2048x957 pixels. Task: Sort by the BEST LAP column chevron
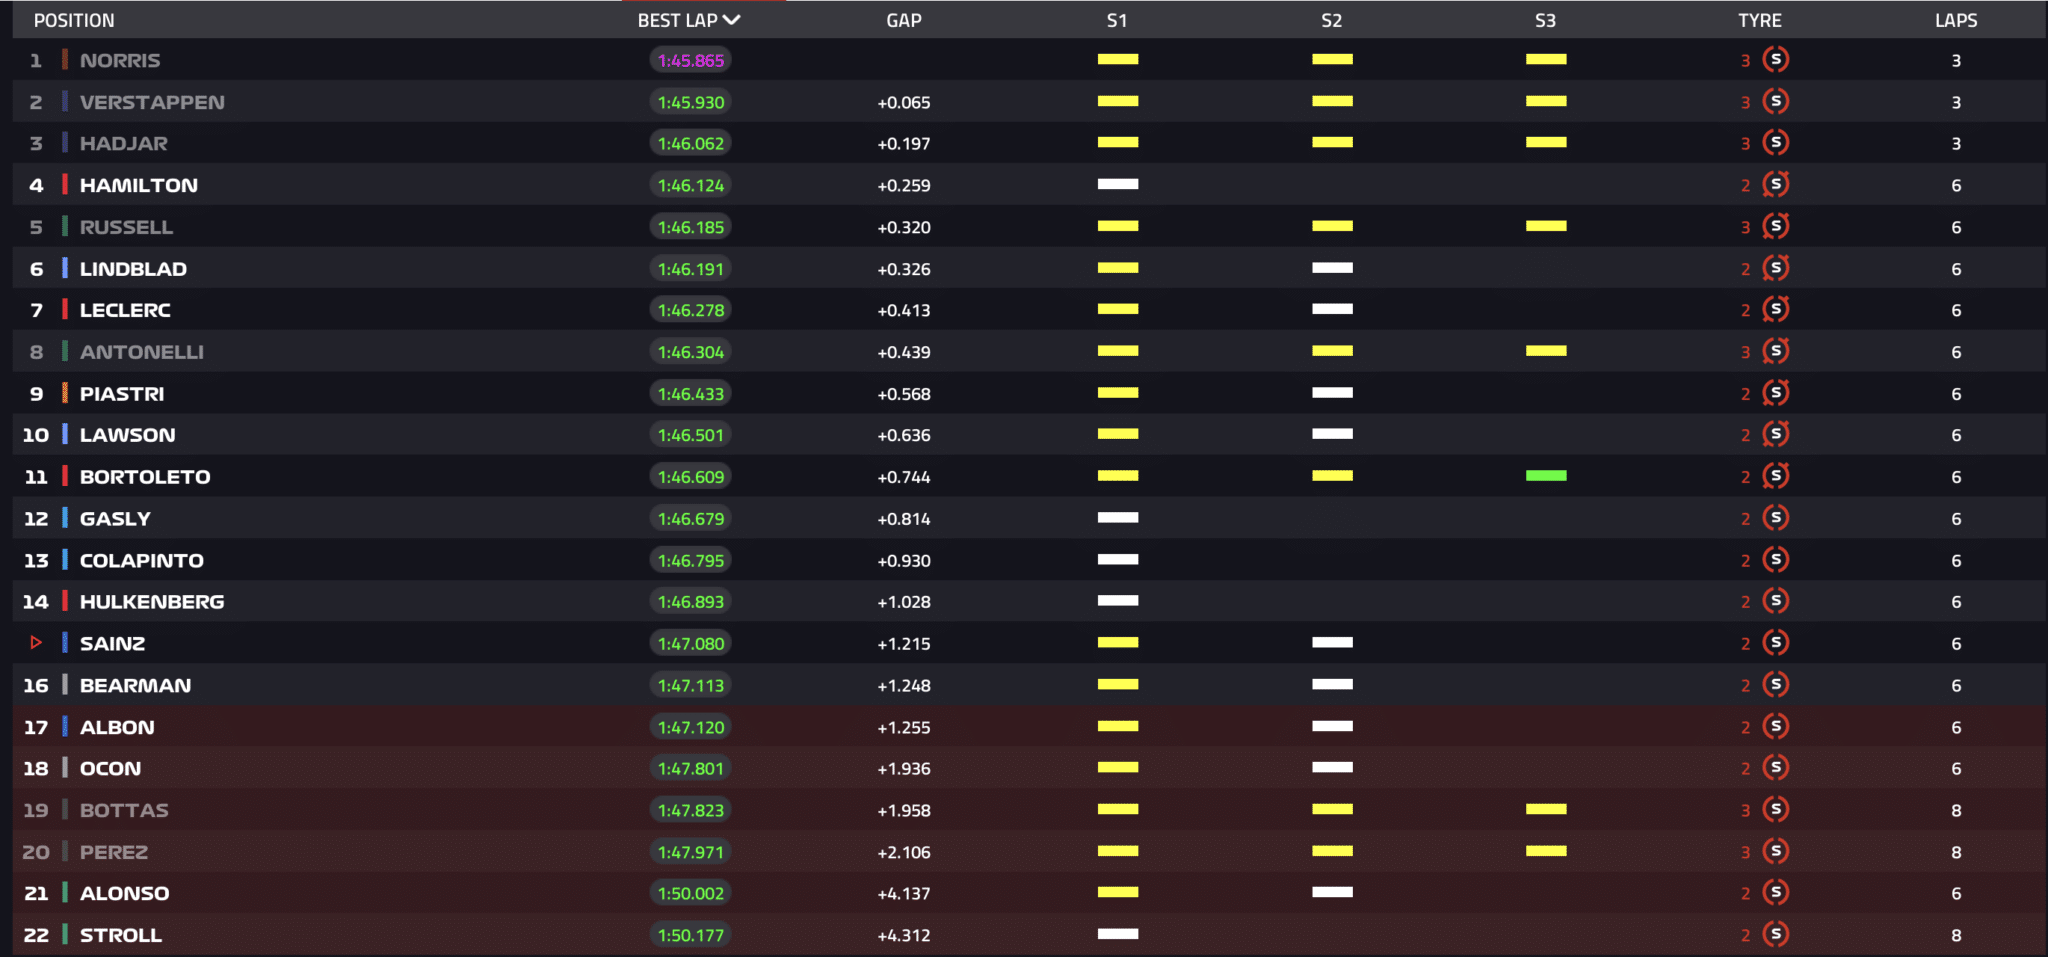tap(731, 20)
